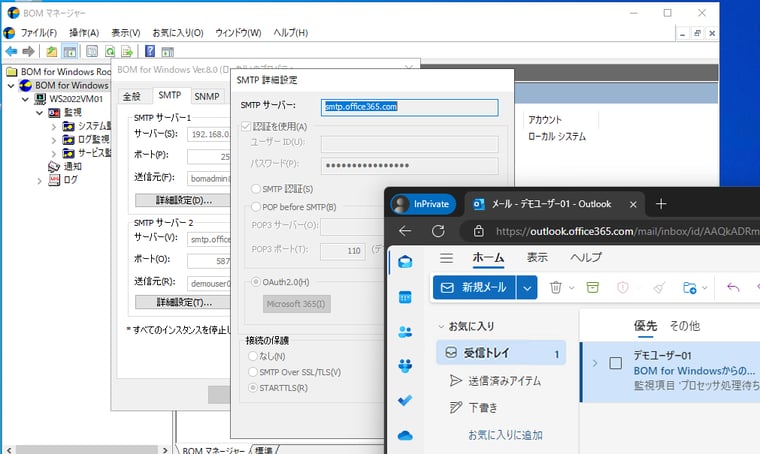Click the Sweep broom icon in Outlook ribbon
The image size is (760, 454).
click(659, 287)
